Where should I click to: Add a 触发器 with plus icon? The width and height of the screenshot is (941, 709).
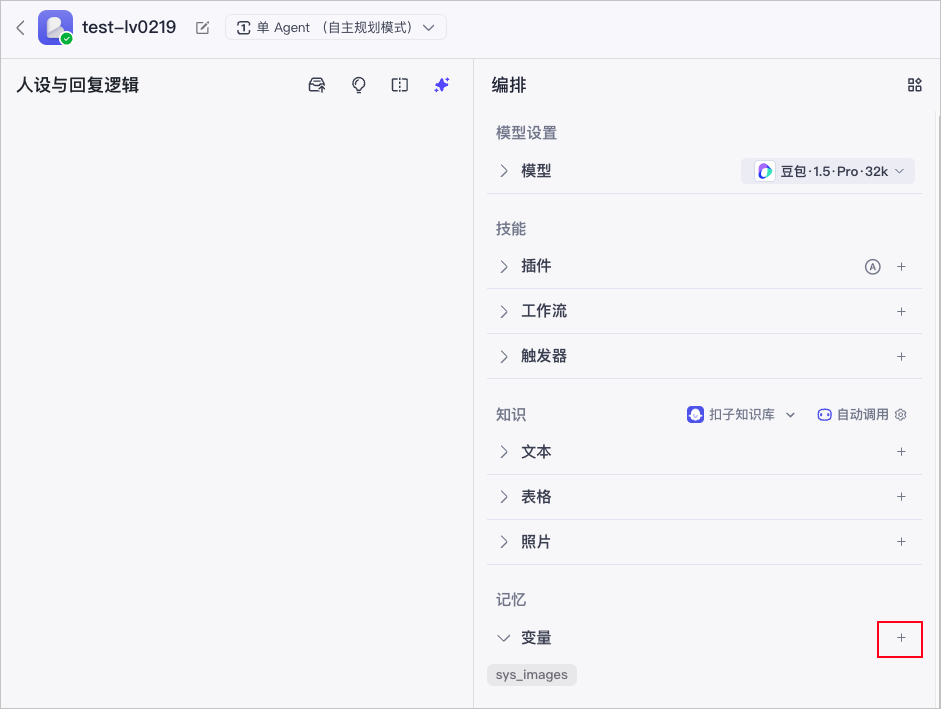(x=901, y=357)
